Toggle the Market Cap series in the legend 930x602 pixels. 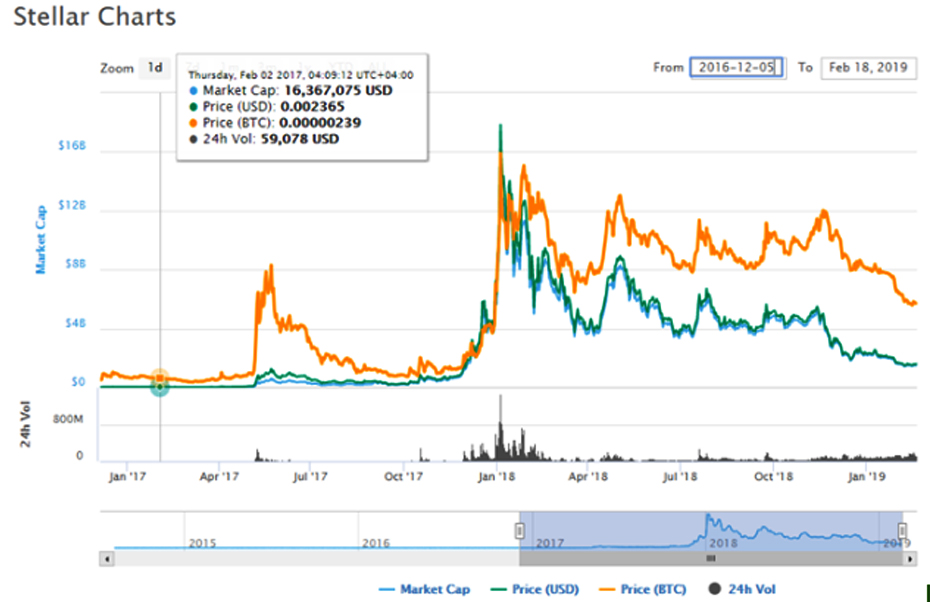click(x=424, y=589)
